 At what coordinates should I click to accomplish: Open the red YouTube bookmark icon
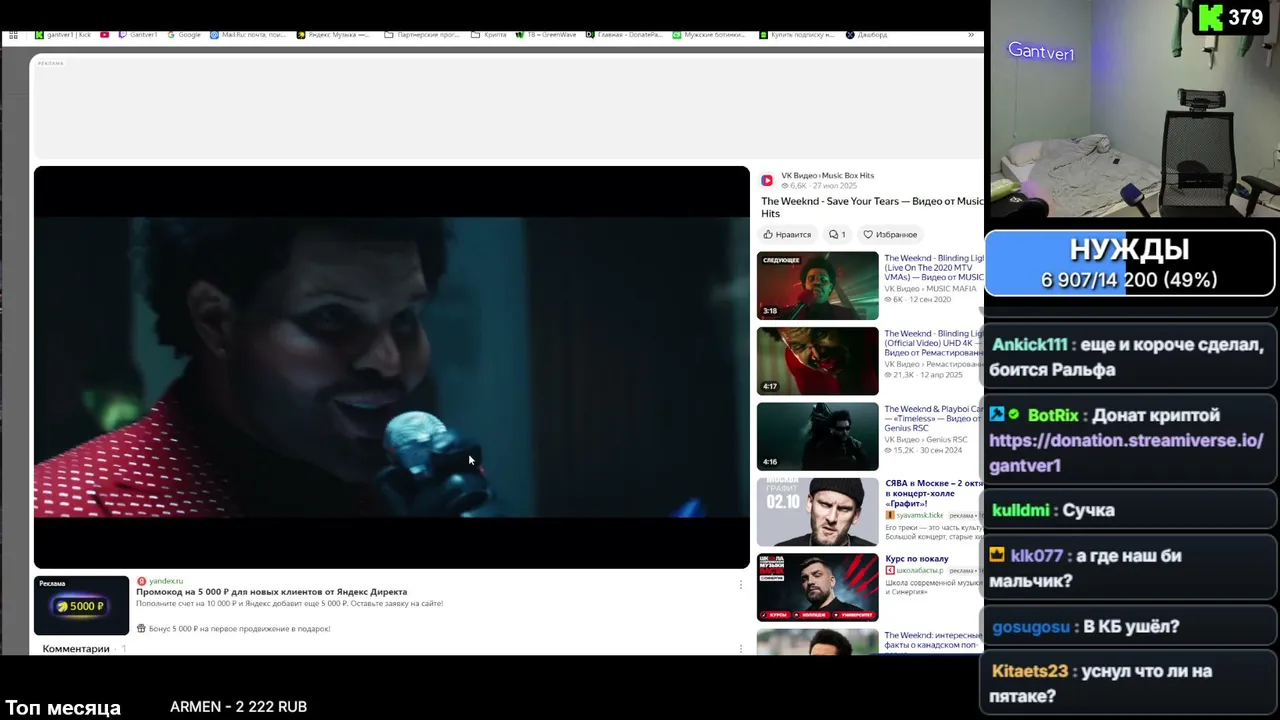coord(104,35)
